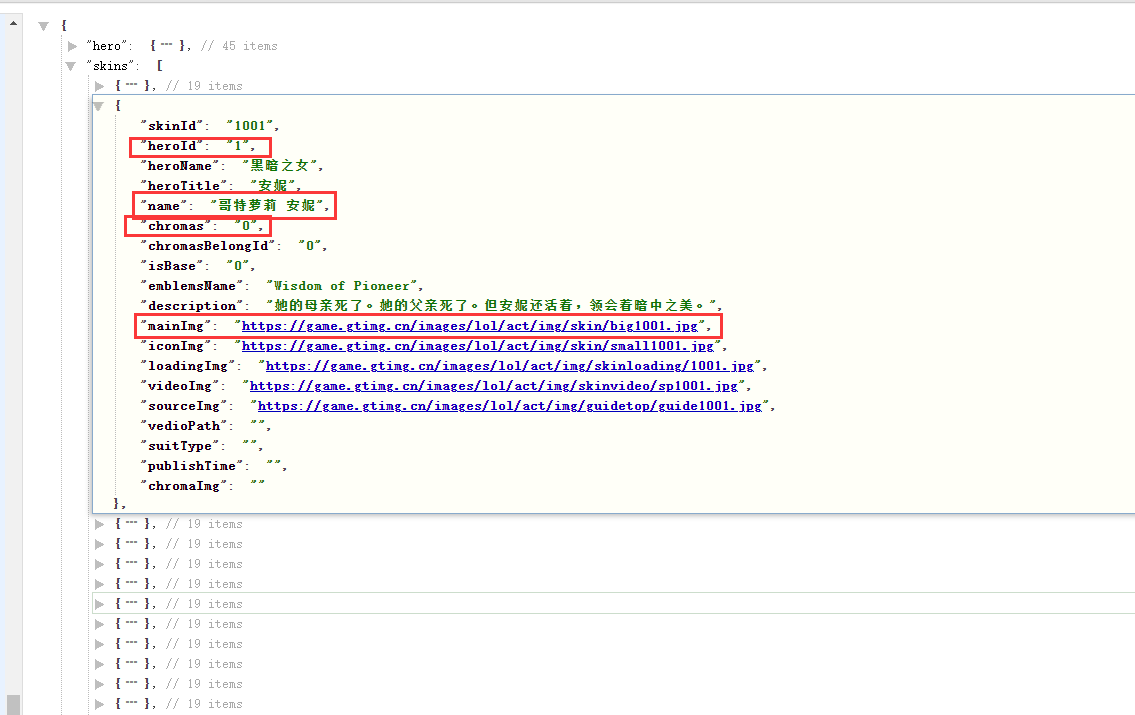Select the "description" key

(192, 306)
